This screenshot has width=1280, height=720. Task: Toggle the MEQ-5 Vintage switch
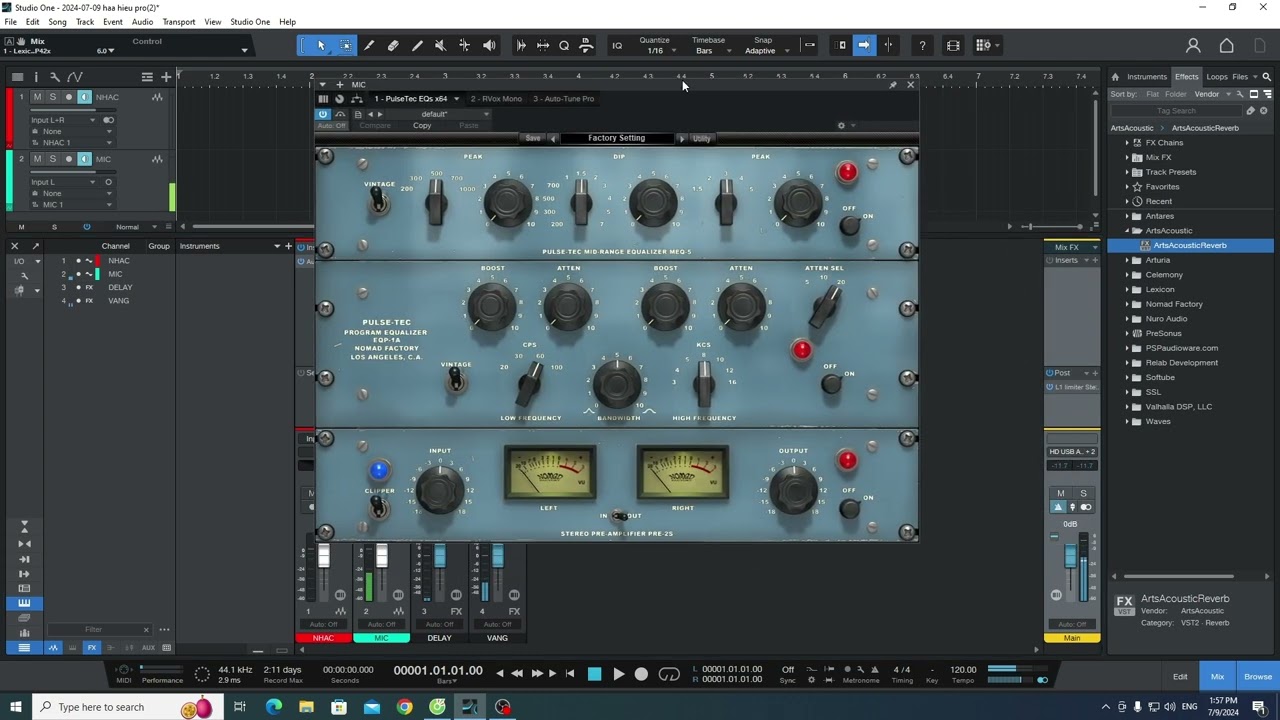point(378,201)
